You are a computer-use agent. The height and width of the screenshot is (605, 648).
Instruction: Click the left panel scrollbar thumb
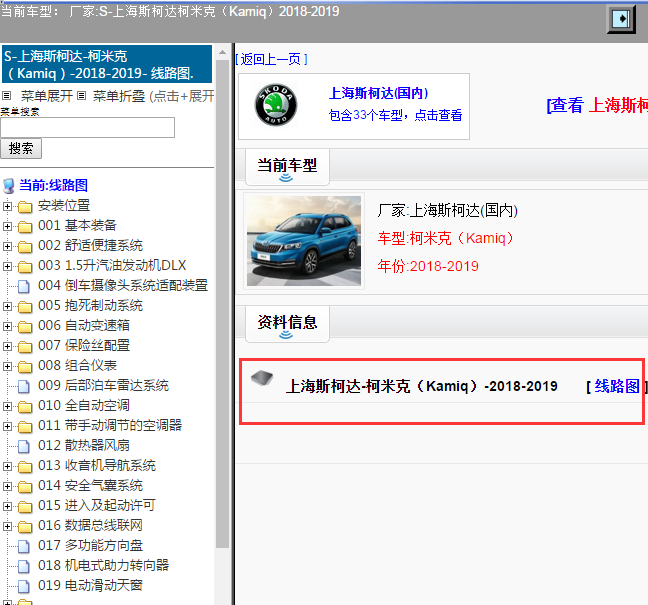tap(222, 304)
